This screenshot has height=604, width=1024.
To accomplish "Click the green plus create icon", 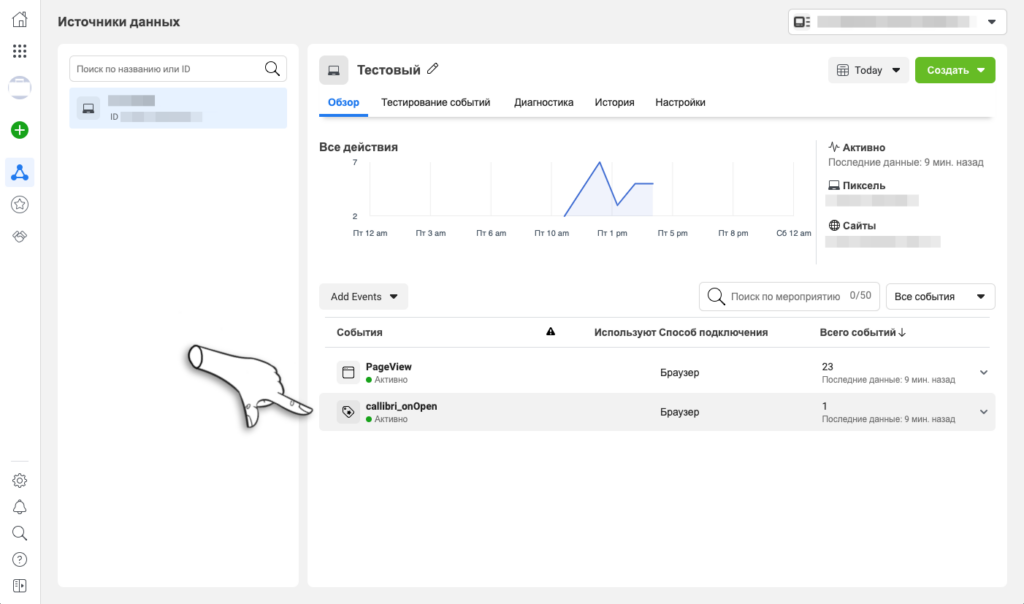I will tap(20, 130).
